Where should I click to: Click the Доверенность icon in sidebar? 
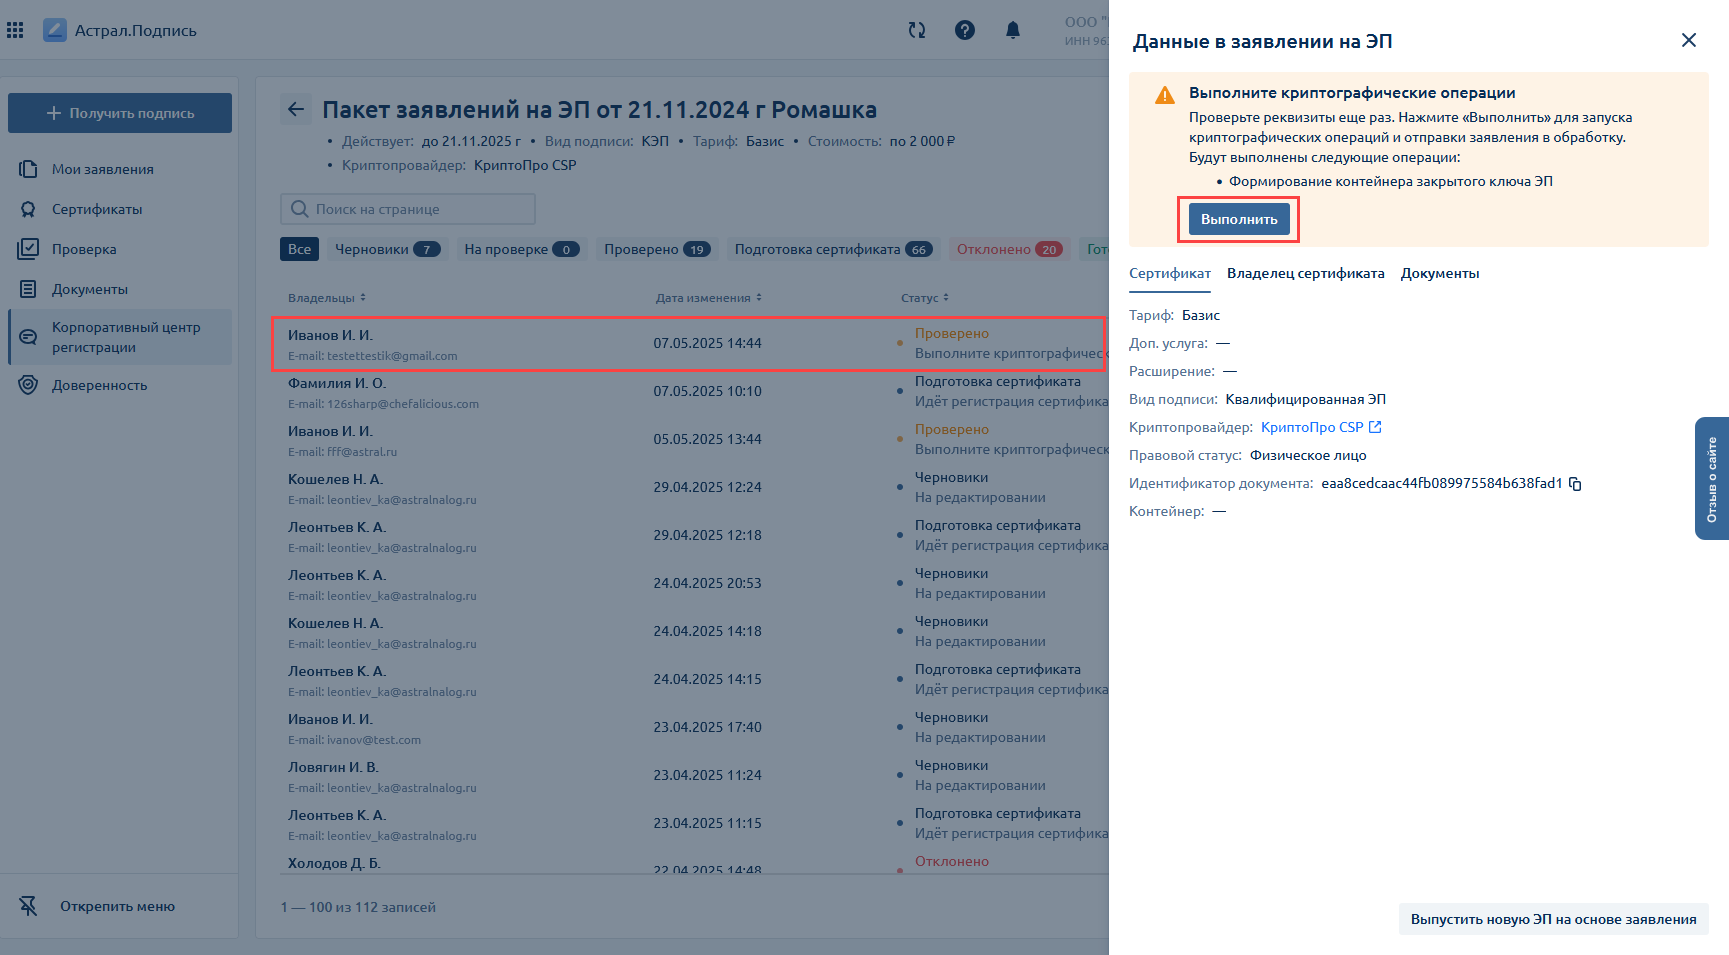click(28, 385)
